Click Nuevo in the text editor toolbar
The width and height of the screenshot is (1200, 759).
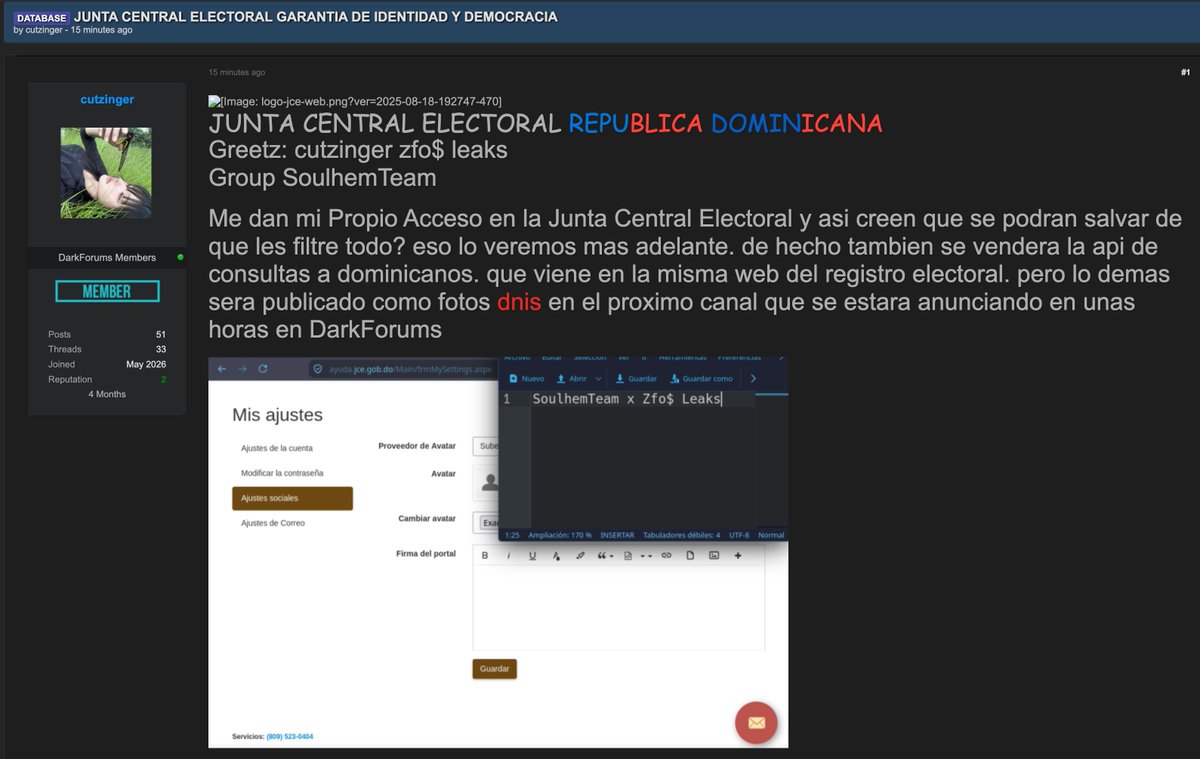526,379
